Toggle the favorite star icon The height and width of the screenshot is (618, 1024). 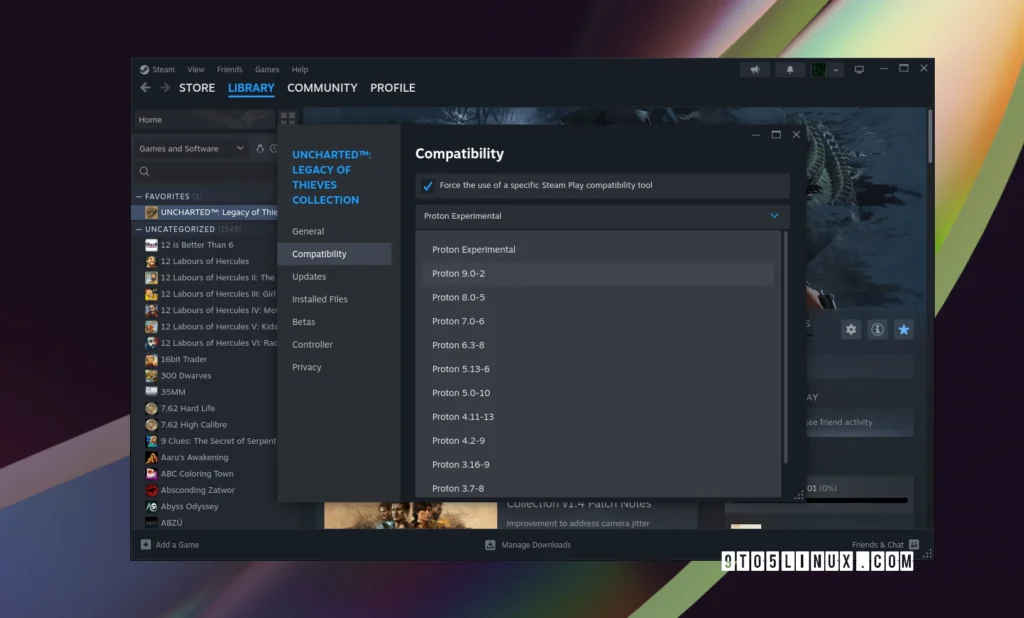904,330
